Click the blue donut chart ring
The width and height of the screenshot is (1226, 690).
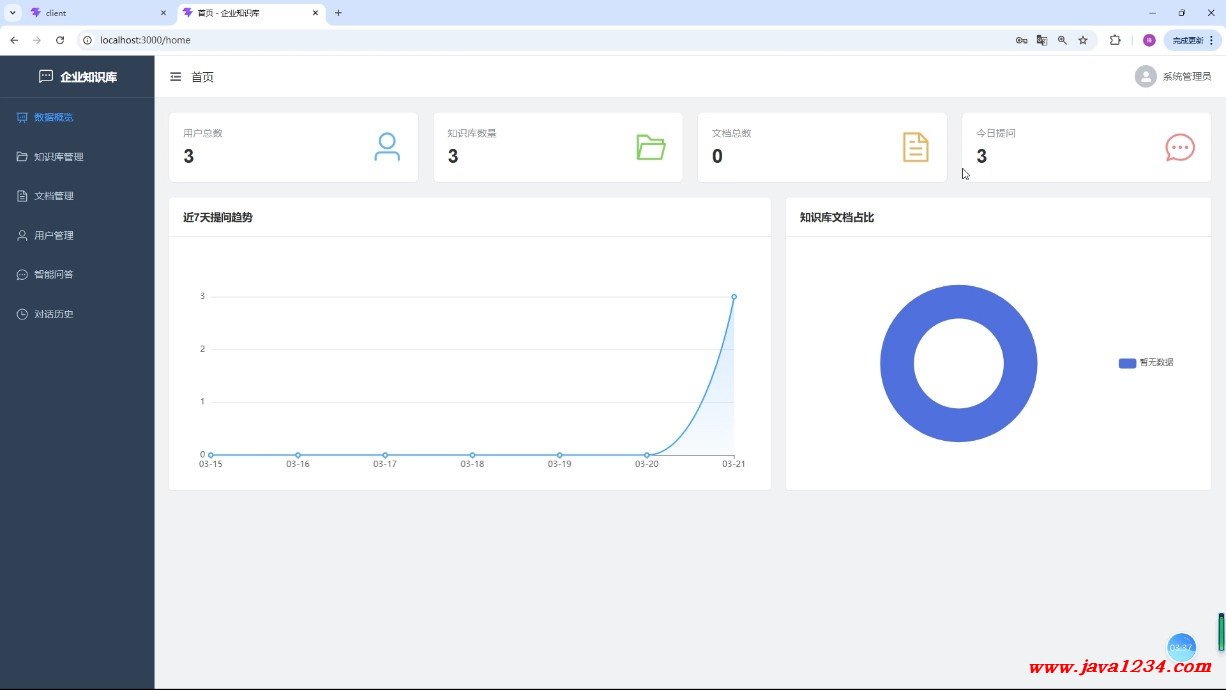click(x=895, y=364)
